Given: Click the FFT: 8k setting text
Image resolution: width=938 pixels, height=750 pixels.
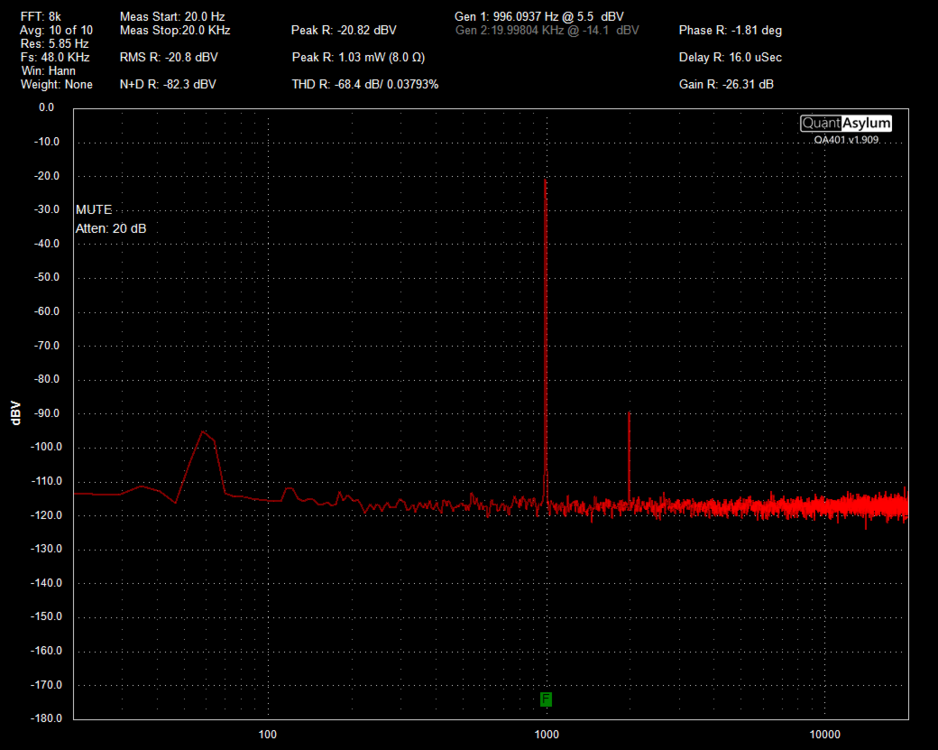Looking at the screenshot, I should [x=41, y=17].
